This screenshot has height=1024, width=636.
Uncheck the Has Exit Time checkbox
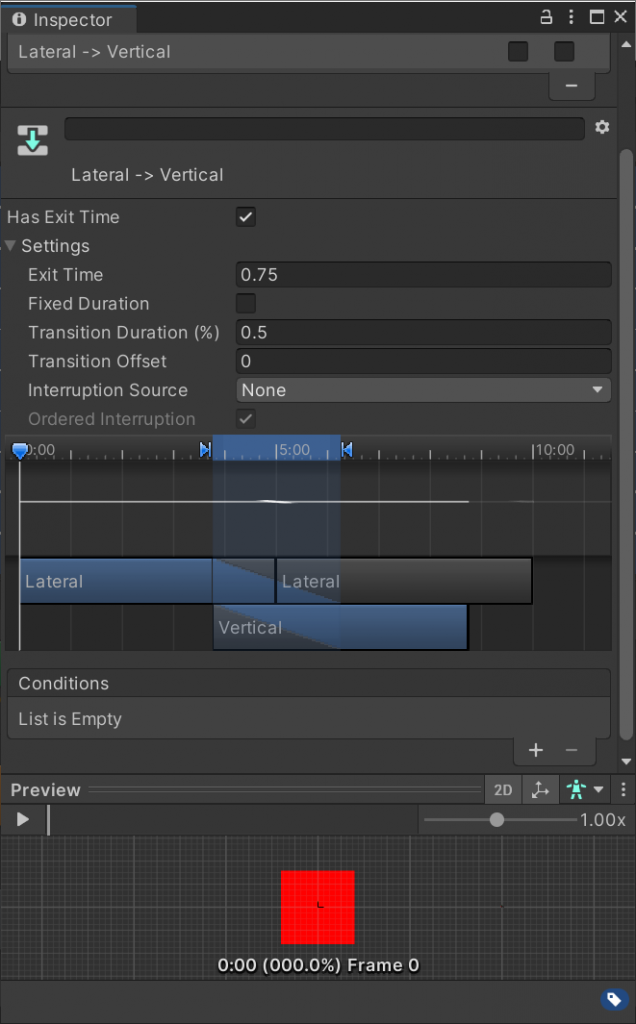click(x=246, y=217)
